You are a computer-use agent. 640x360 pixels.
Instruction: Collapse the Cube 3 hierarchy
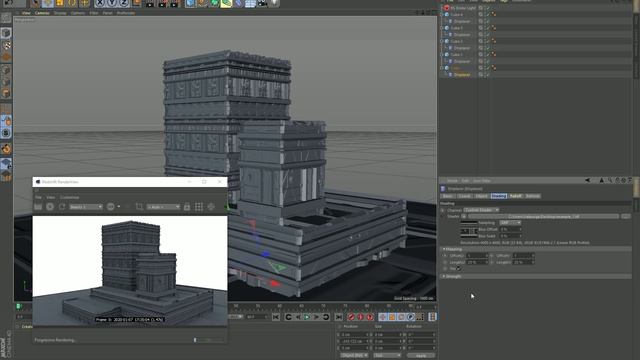tap(442, 28)
